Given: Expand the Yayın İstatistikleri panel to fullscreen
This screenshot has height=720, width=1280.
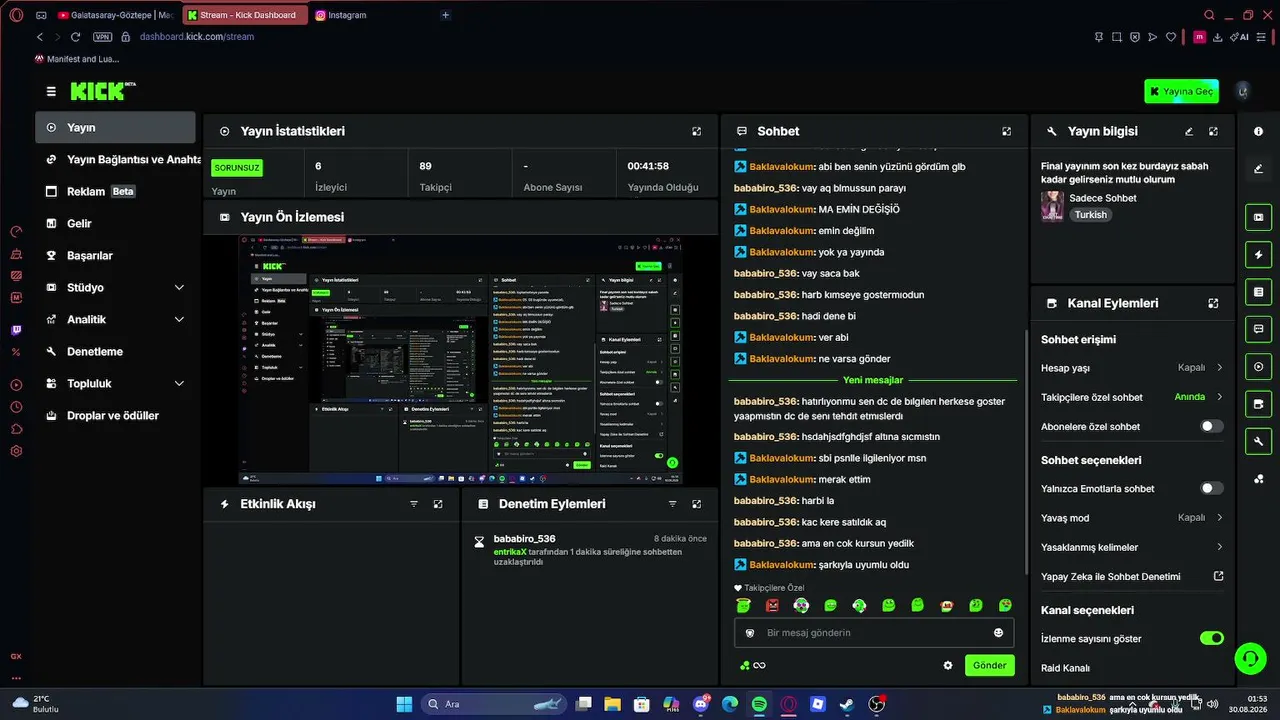Looking at the screenshot, I should (x=697, y=131).
